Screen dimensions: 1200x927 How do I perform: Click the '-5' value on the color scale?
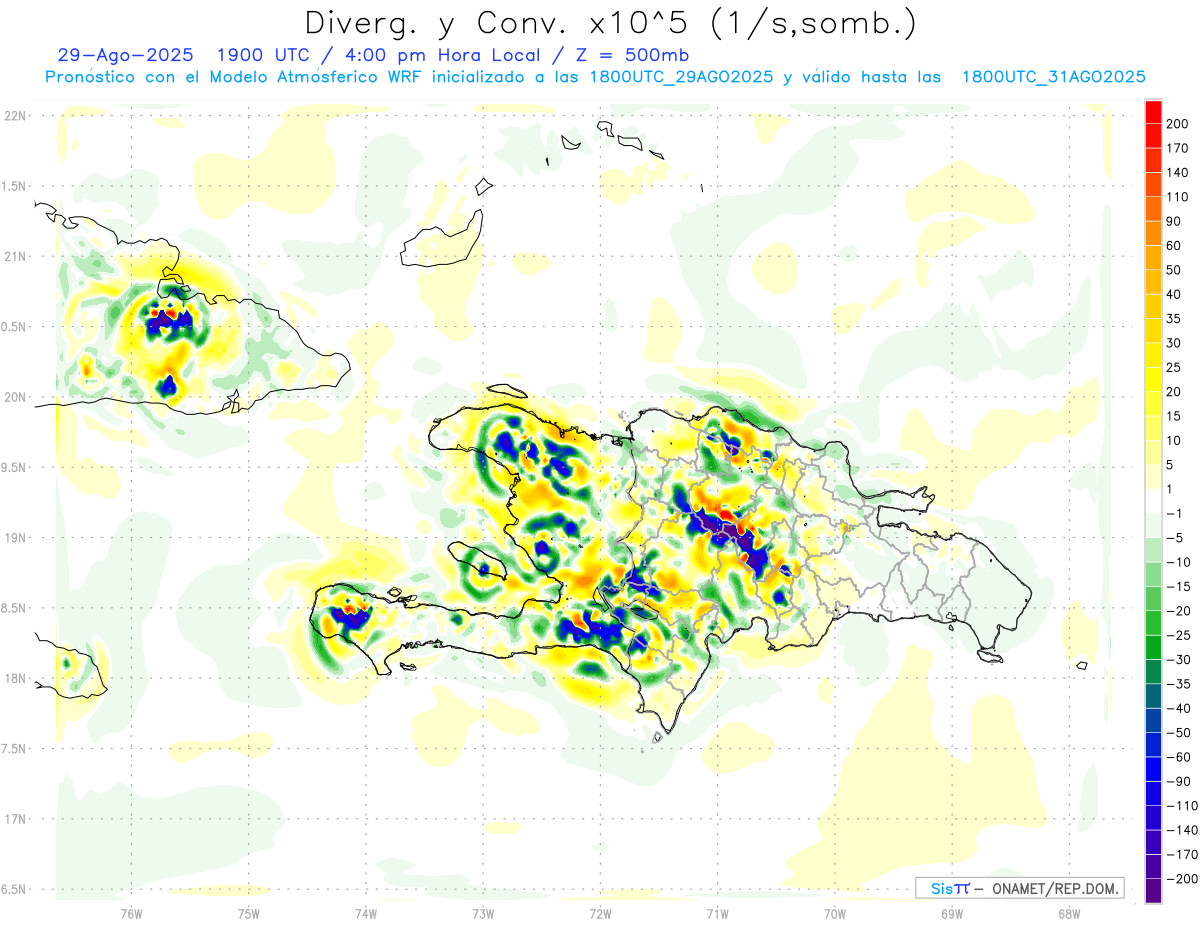(x=1174, y=538)
